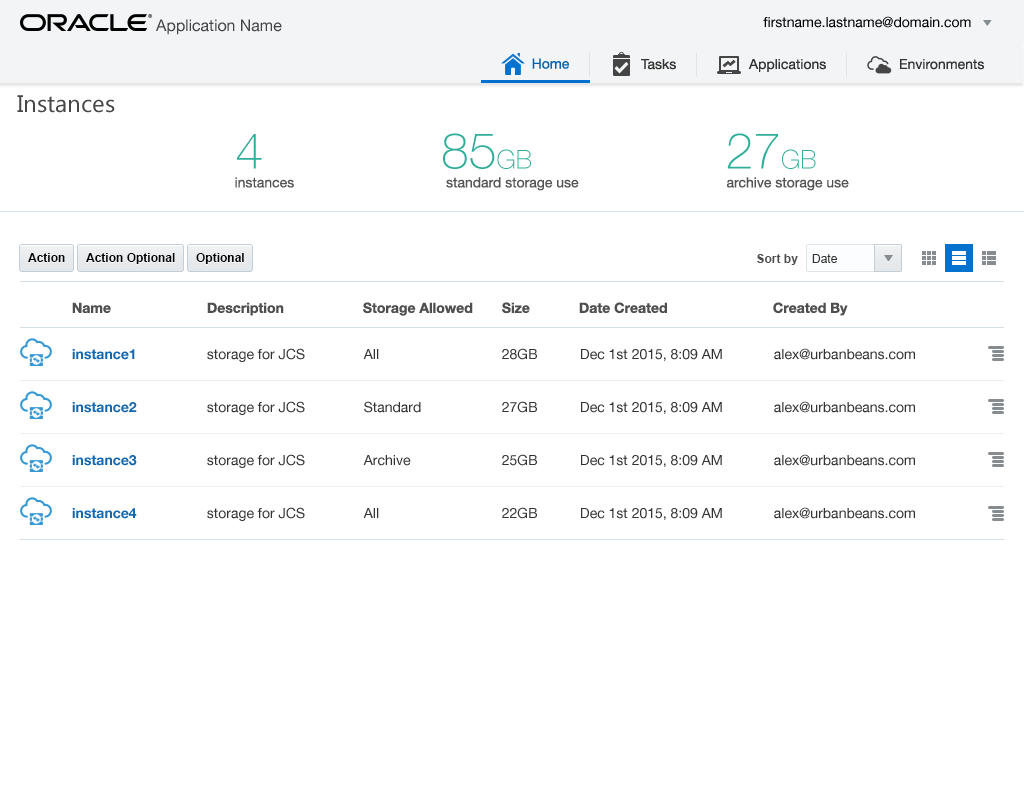Image resolution: width=1024 pixels, height=800 pixels.
Task: Open the row actions menu for instance4
Action: pos(995,513)
